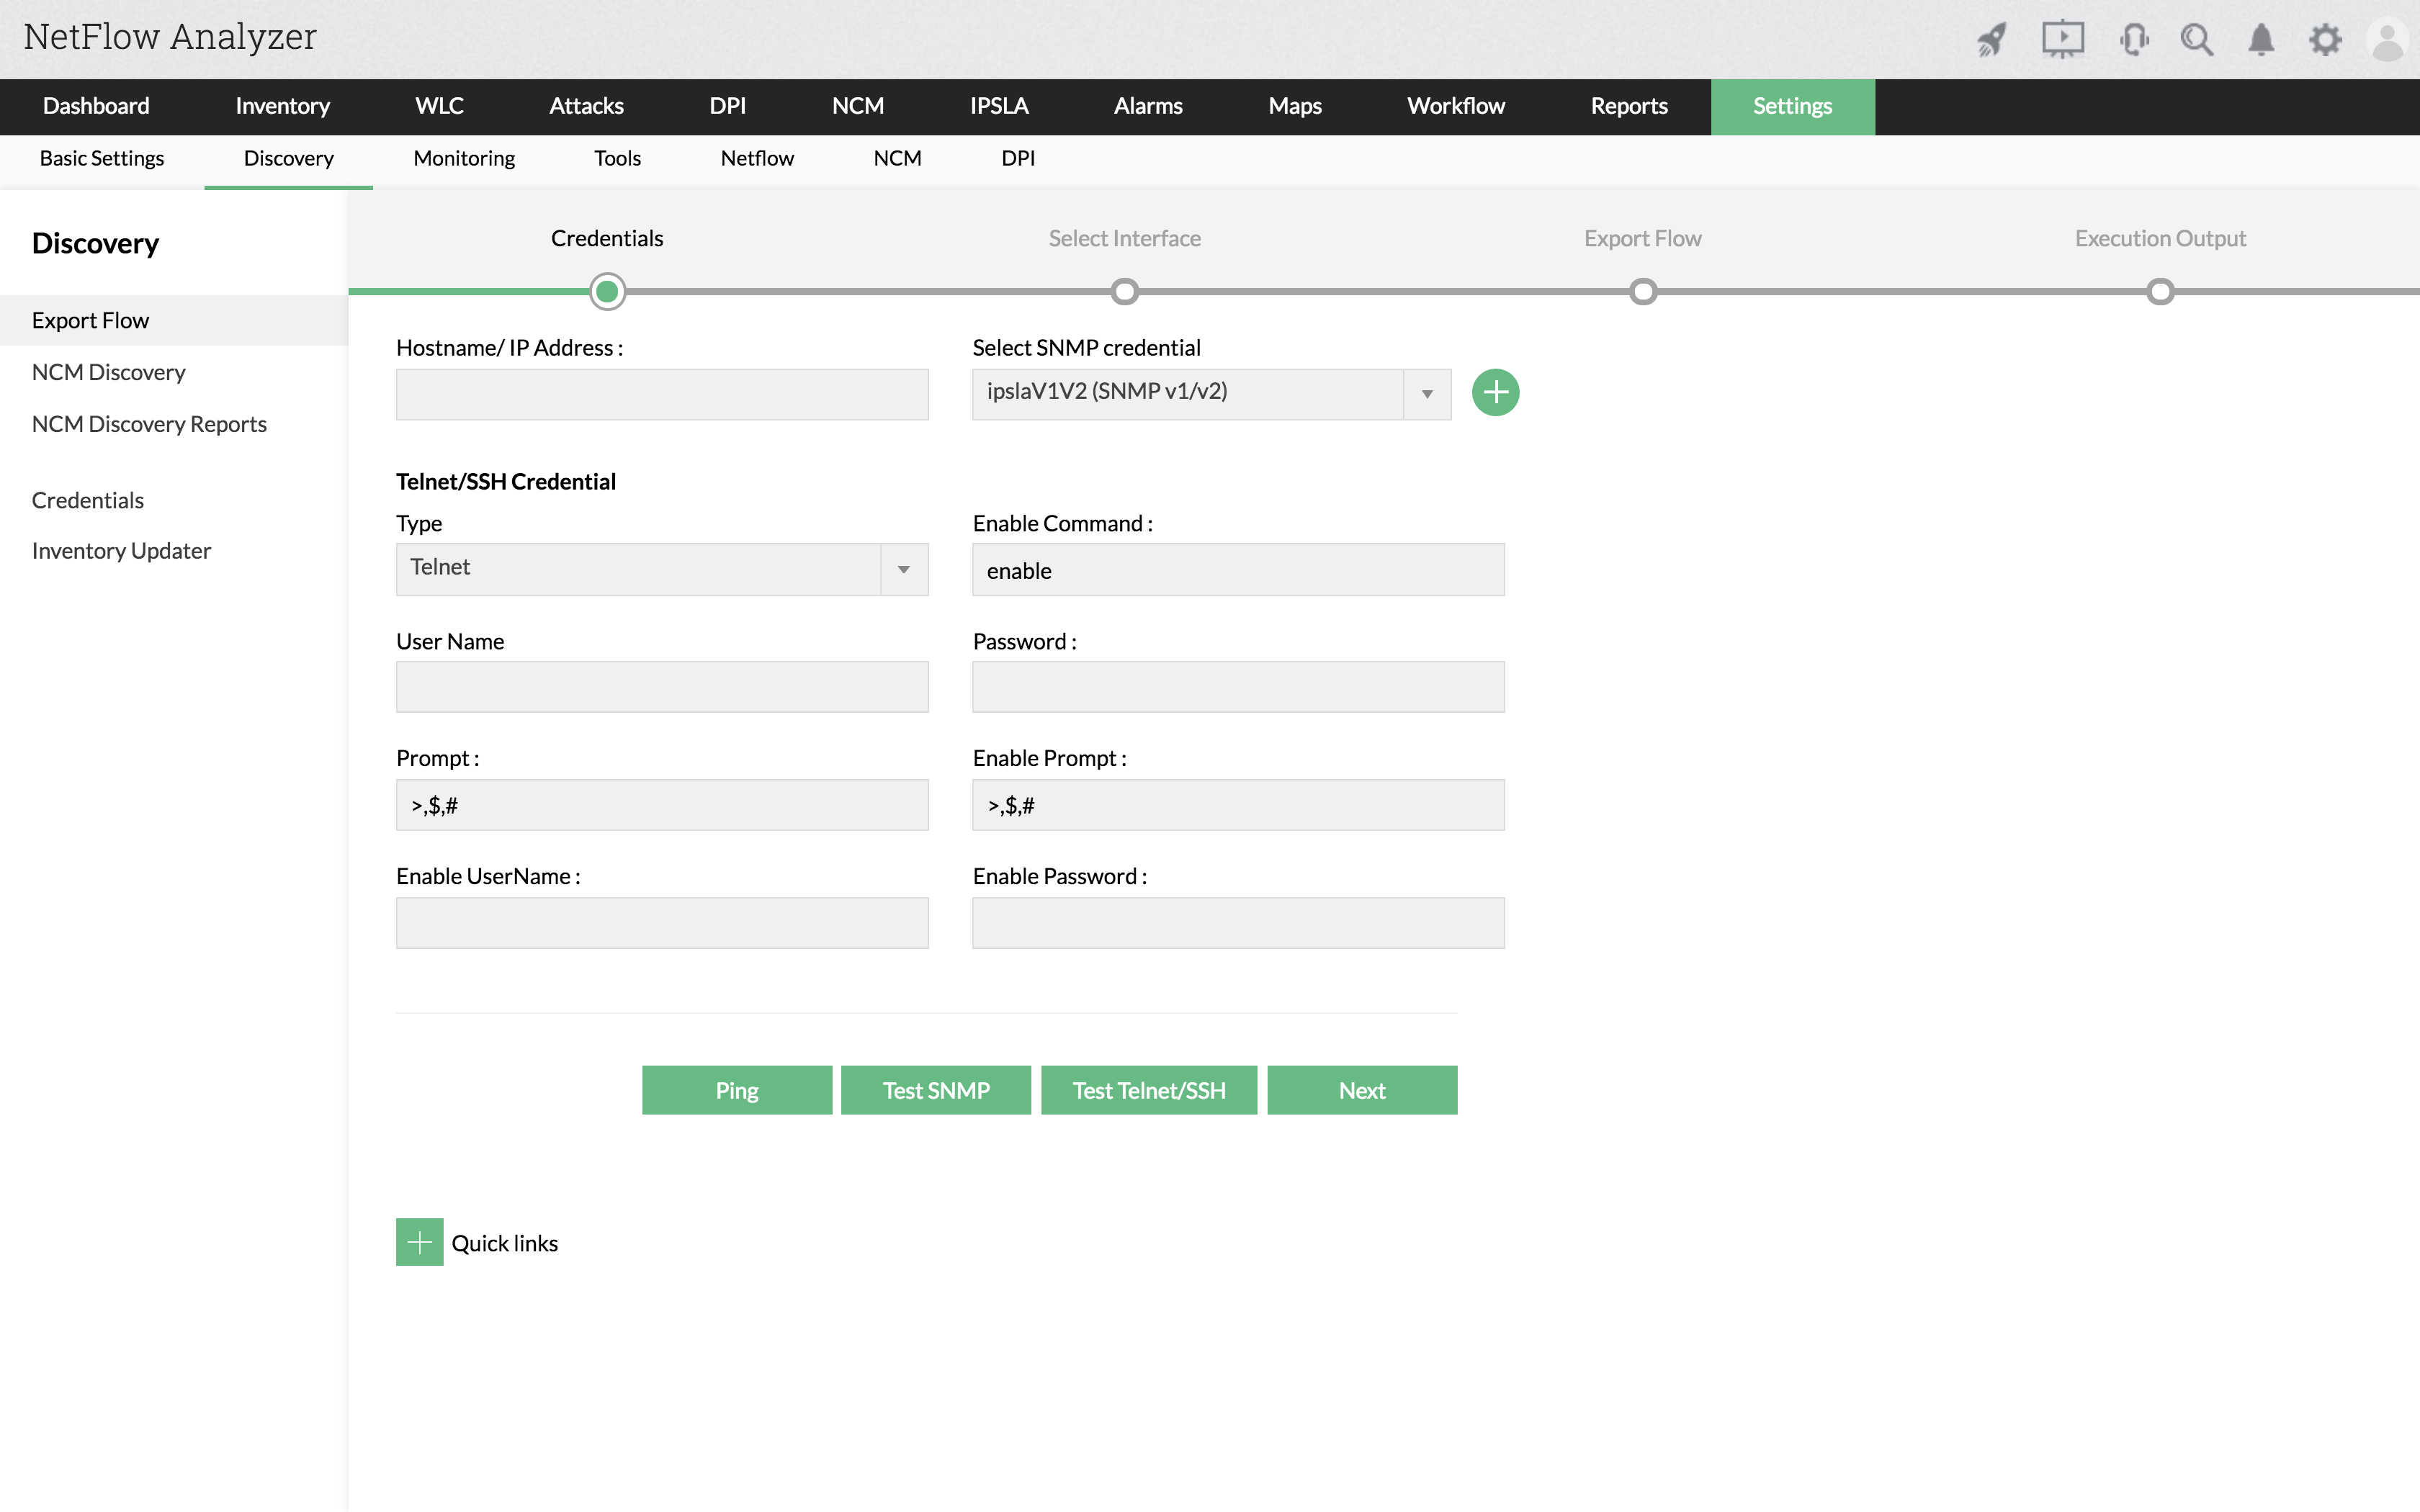Open the Select SNMP credential dropdown

pos(1210,393)
